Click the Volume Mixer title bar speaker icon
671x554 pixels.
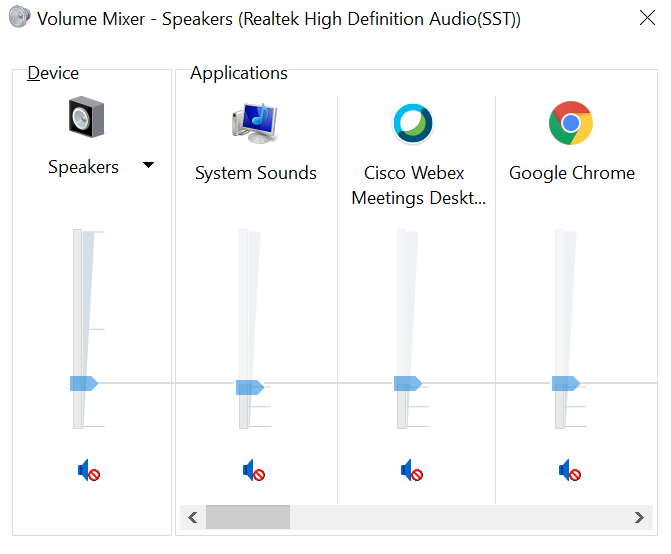19,19
